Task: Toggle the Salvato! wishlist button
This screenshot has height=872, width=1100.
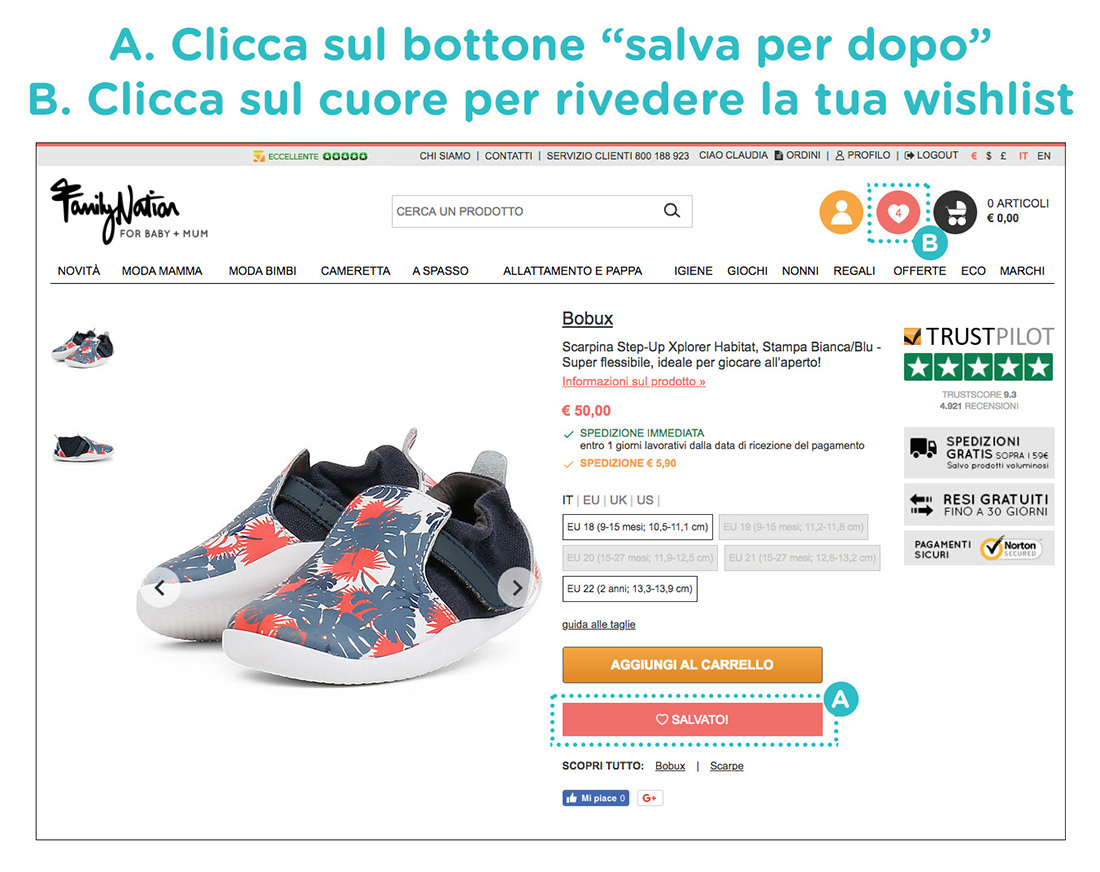Action: click(x=692, y=720)
